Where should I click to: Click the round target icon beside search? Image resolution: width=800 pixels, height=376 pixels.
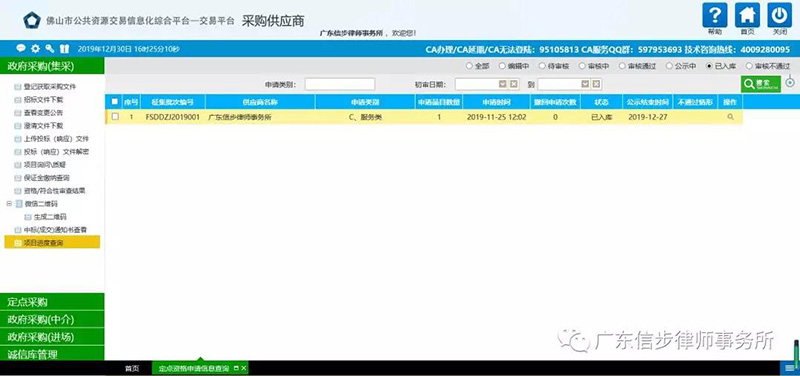coord(790,83)
